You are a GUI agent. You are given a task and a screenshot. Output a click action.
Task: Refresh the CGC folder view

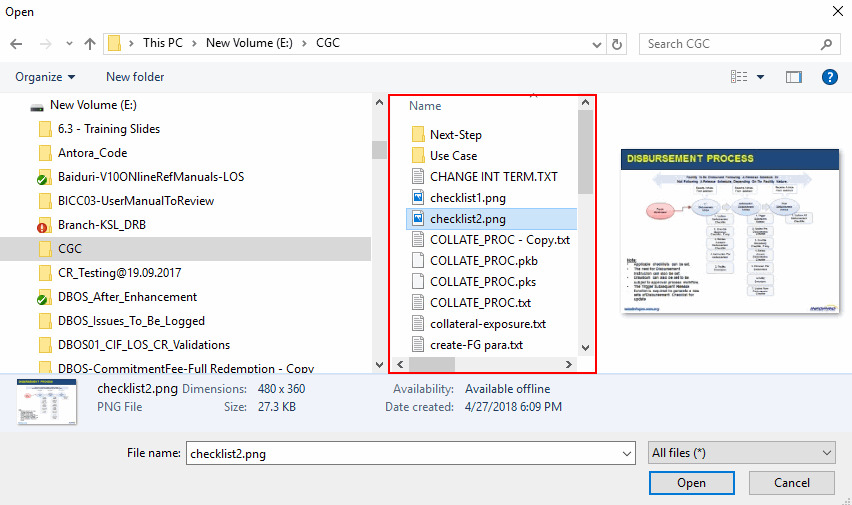click(x=617, y=44)
